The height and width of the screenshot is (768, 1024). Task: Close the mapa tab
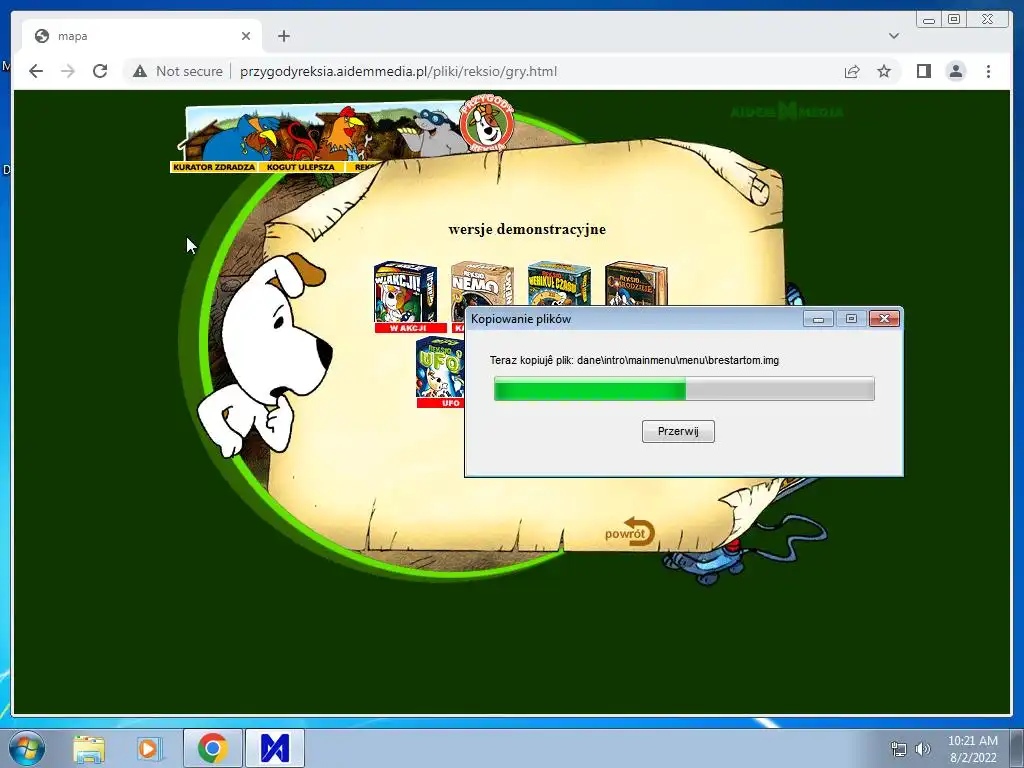[x=246, y=36]
